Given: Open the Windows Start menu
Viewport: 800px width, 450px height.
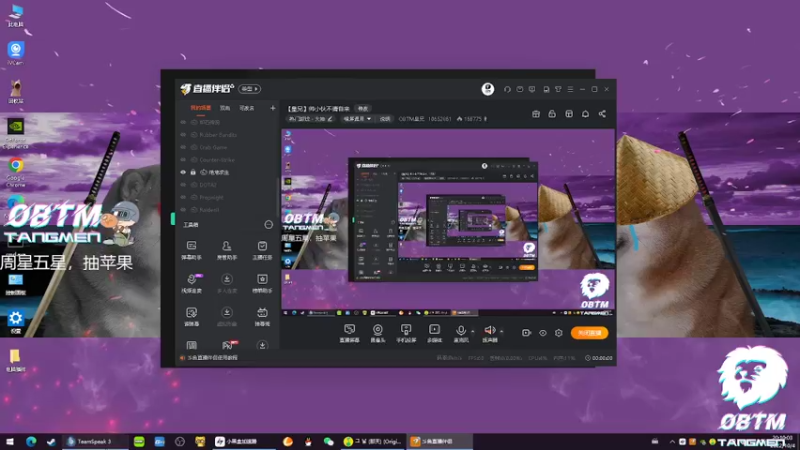Looking at the screenshot, I should coord(10,442).
